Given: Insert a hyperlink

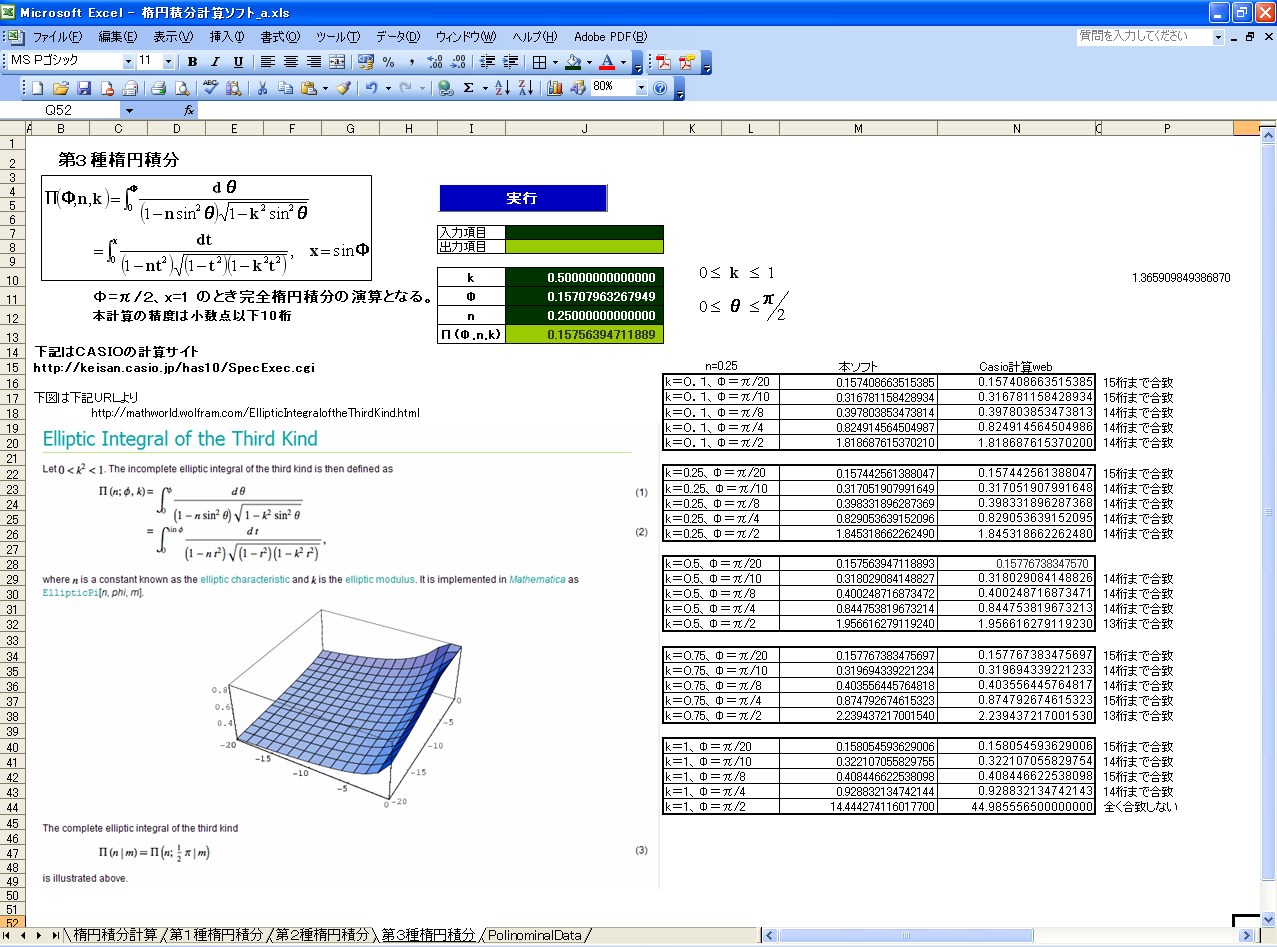Looking at the screenshot, I should tap(446, 88).
